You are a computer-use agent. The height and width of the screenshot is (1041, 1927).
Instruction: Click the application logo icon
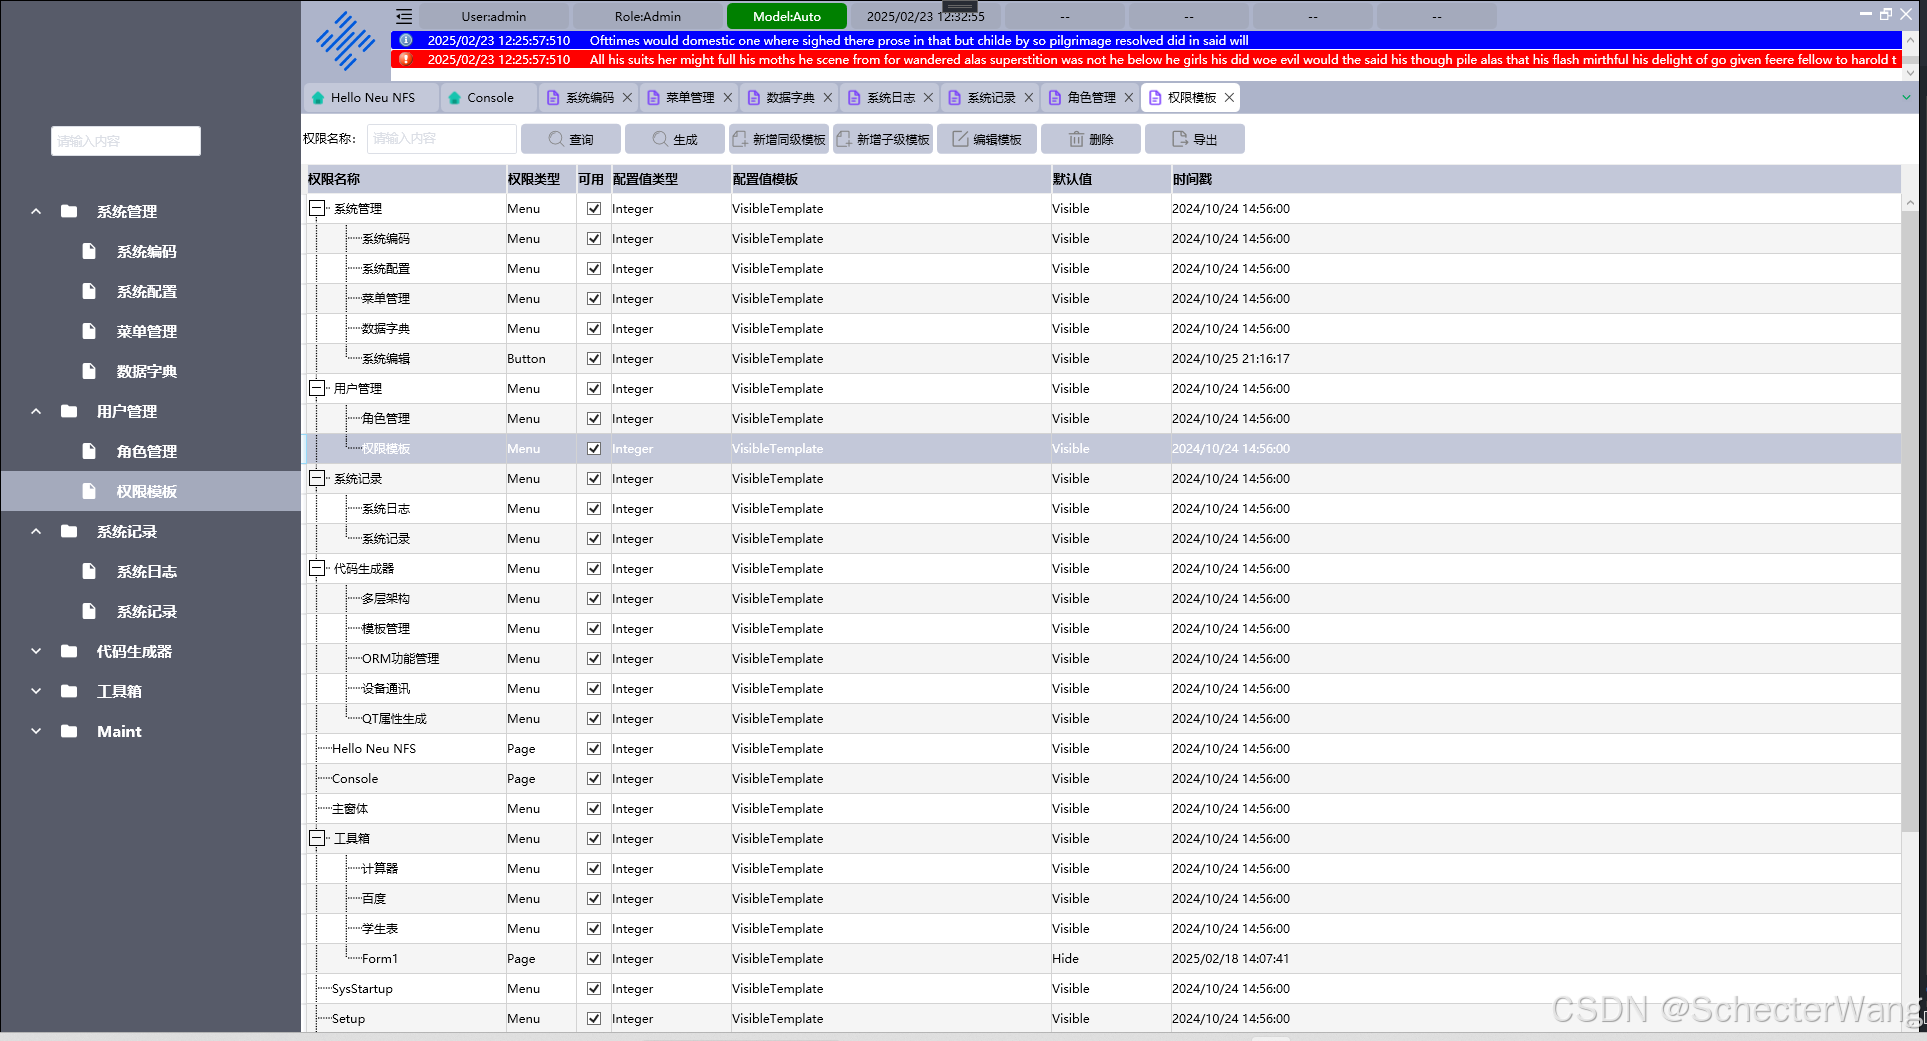(345, 41)
